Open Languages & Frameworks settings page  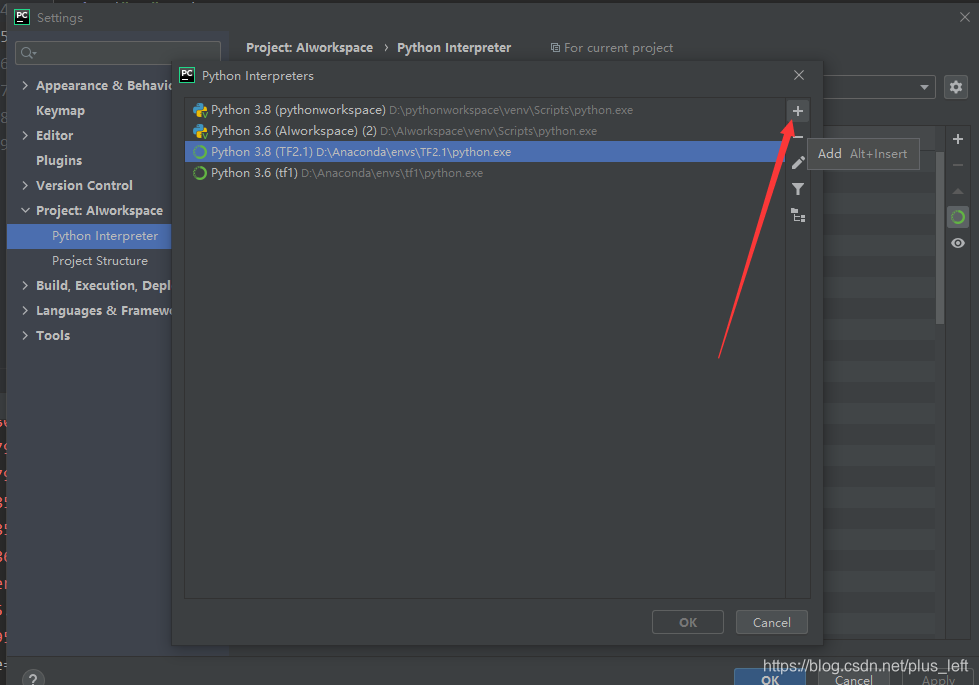tap(103, 310)
